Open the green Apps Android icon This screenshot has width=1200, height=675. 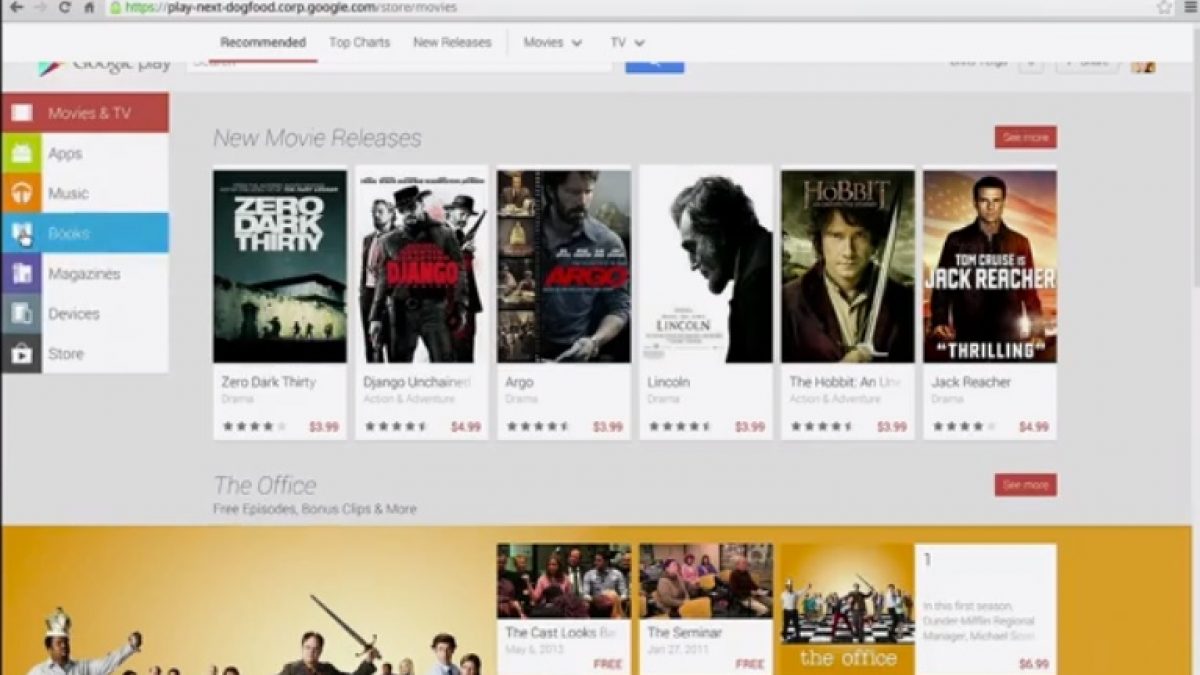(x=21, y=153)
